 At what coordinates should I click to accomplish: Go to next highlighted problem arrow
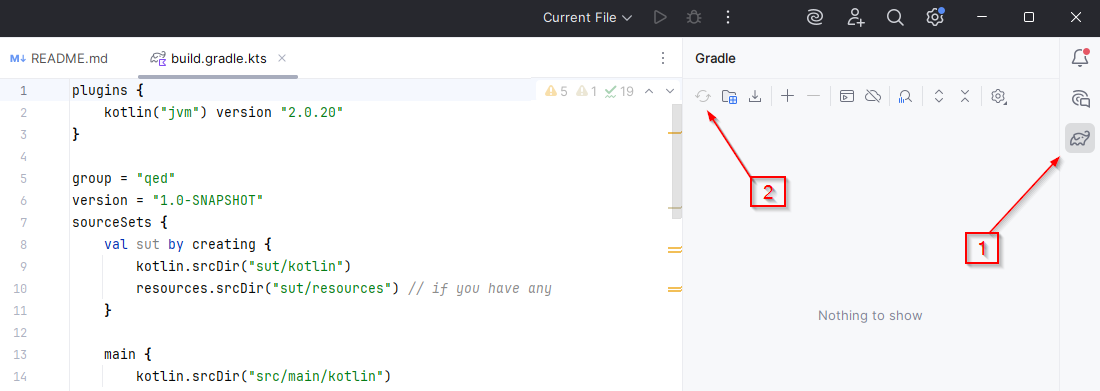pos(669,91)
